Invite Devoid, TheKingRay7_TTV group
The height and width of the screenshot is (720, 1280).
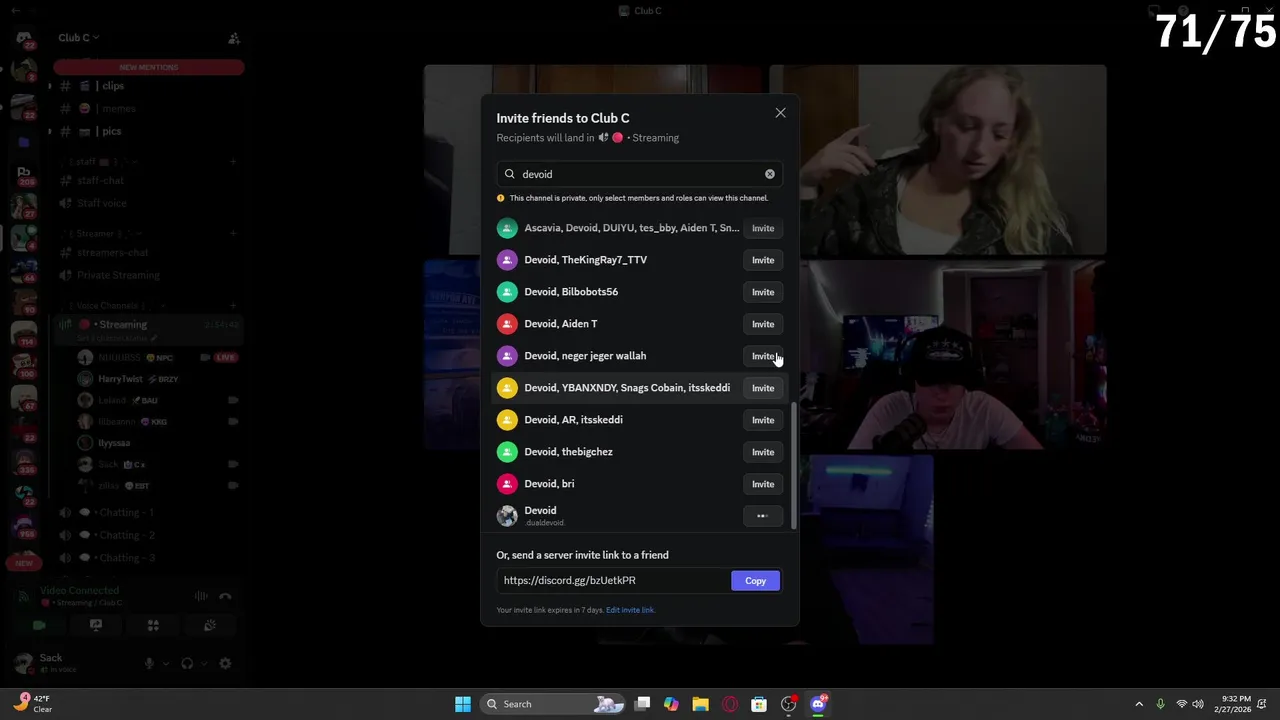763,260
